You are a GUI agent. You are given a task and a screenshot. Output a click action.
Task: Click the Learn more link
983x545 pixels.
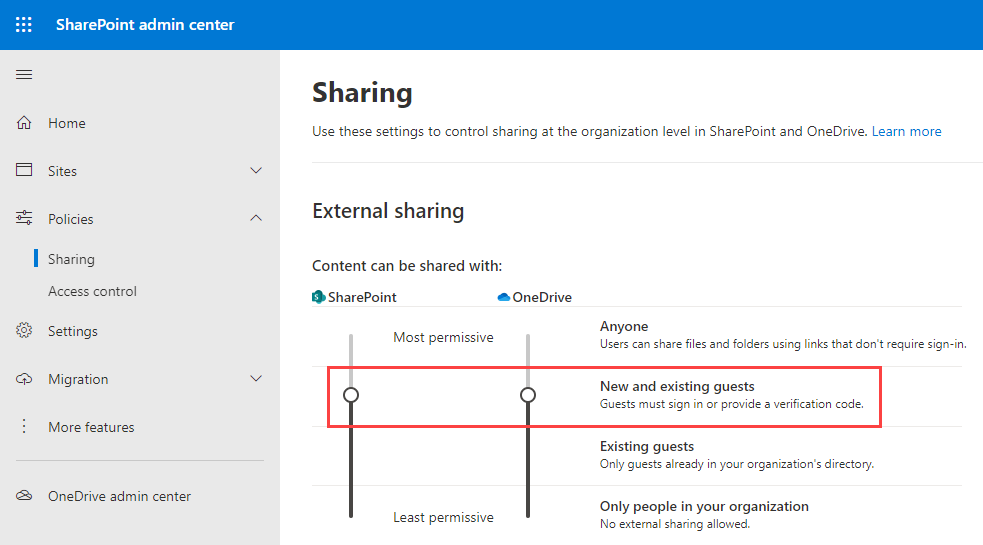(906, 132)
